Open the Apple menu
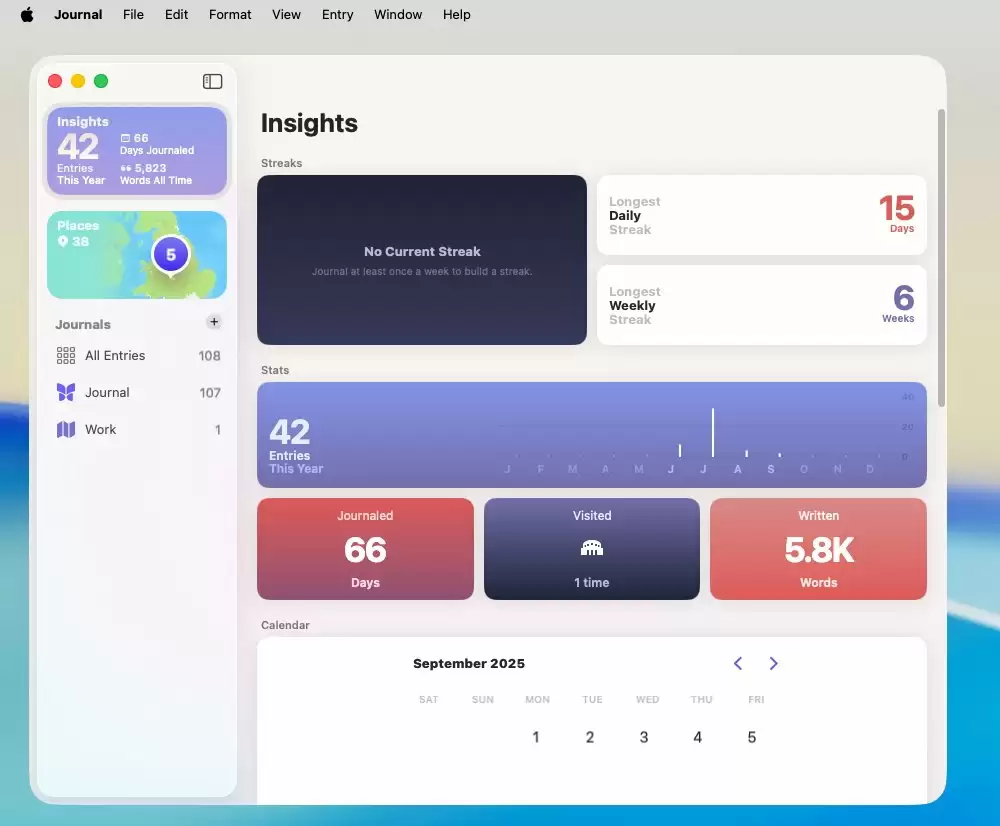This screenshot has width=1000, height=826. [27, 15]
